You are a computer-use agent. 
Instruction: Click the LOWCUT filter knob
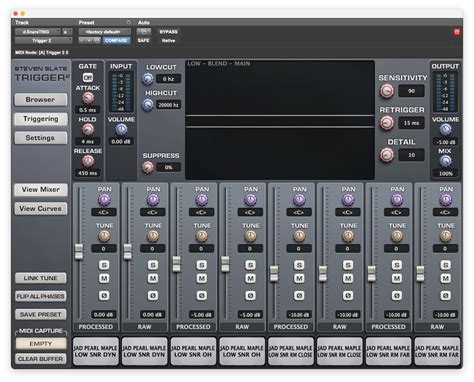(148, 79)
